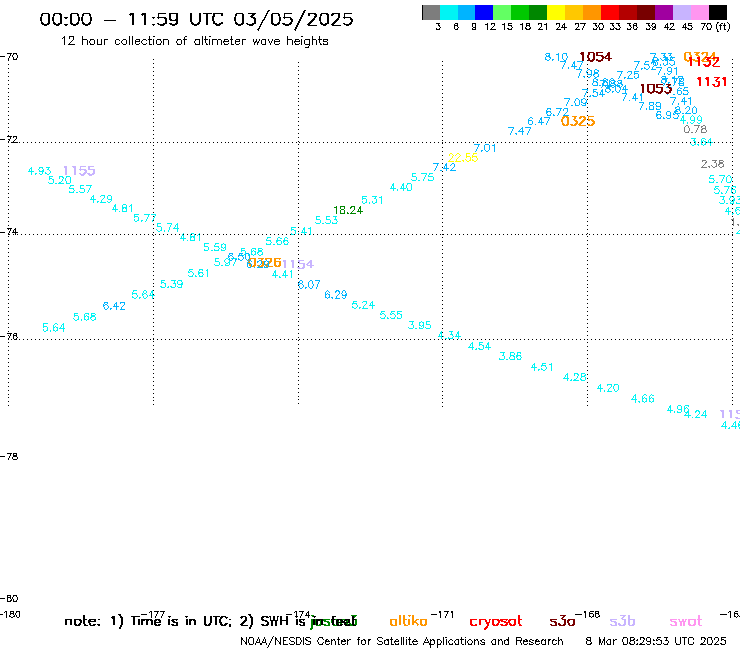This screenshot has height=650, width=740.
Task: Click the 4.29 wave height reading
Action: 101,199
